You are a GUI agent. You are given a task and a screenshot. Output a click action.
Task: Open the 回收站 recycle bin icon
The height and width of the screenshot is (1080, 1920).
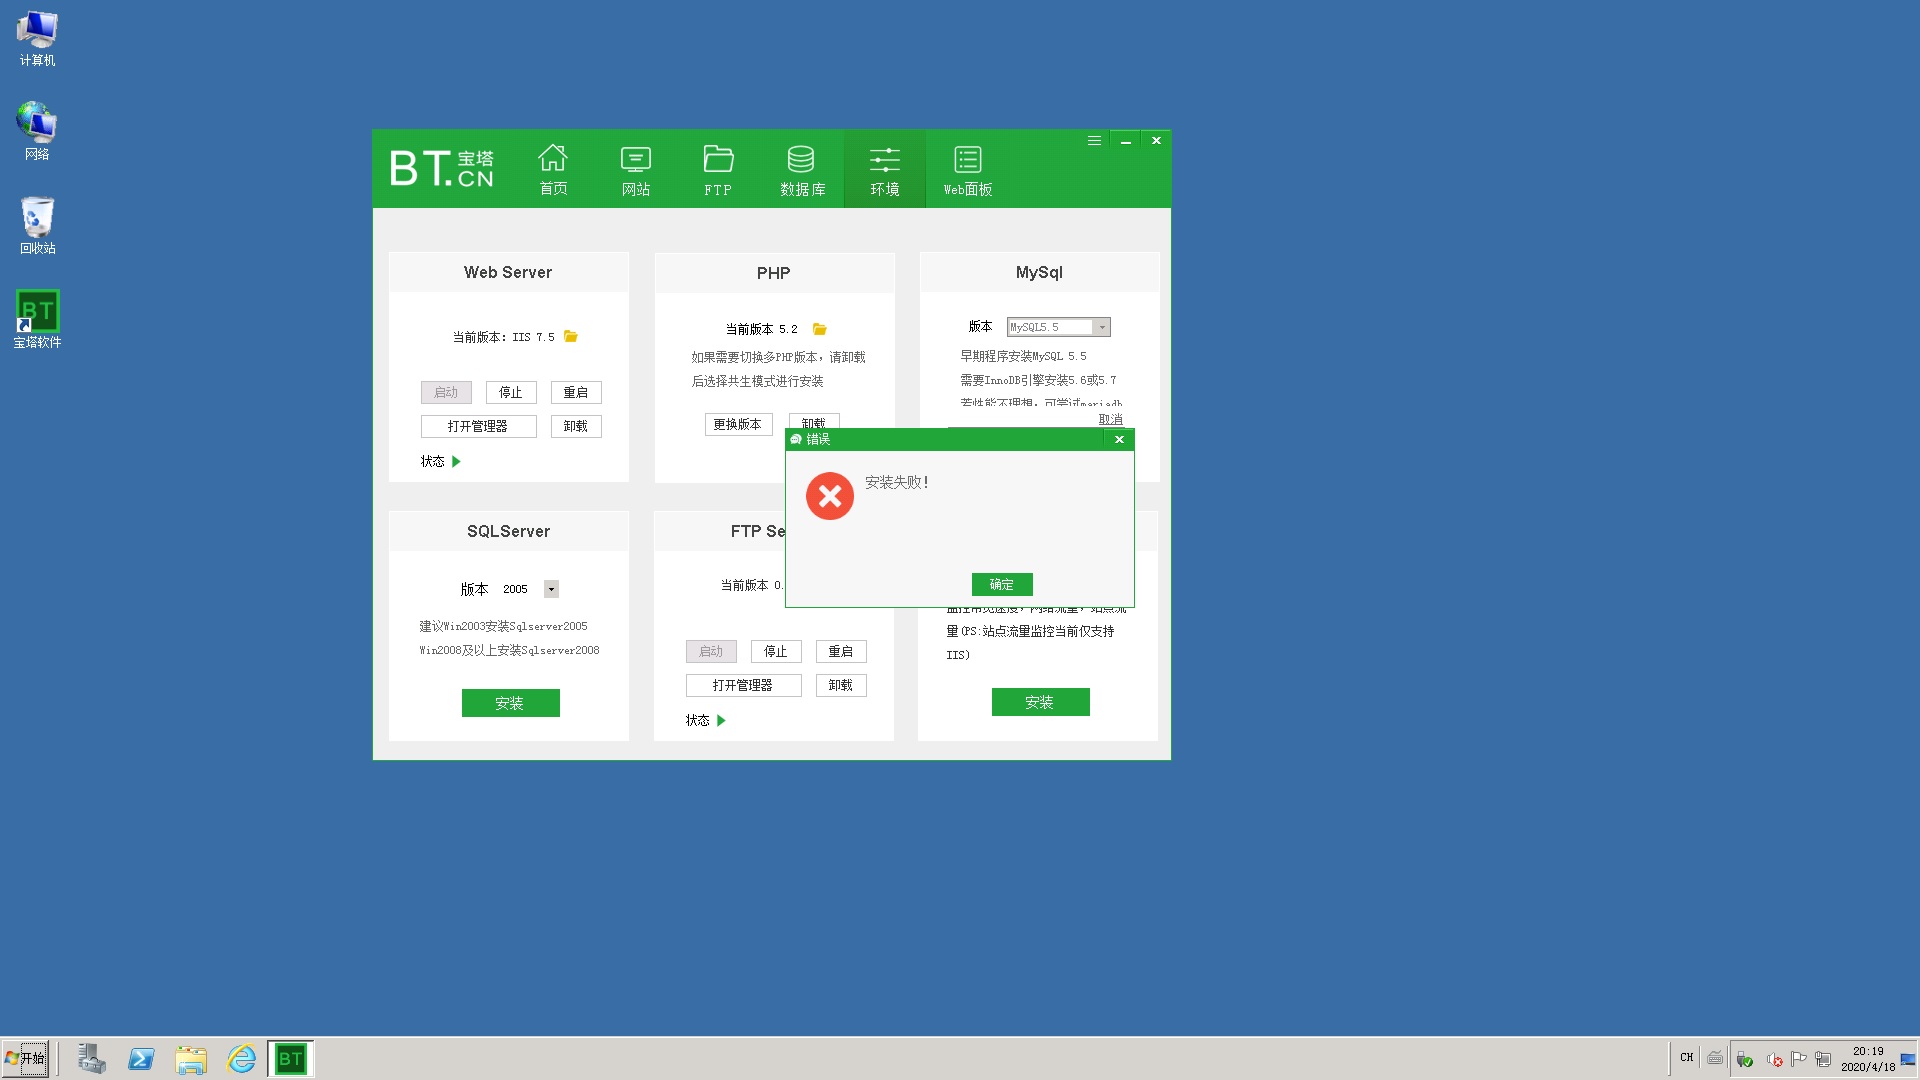[37, 225]
